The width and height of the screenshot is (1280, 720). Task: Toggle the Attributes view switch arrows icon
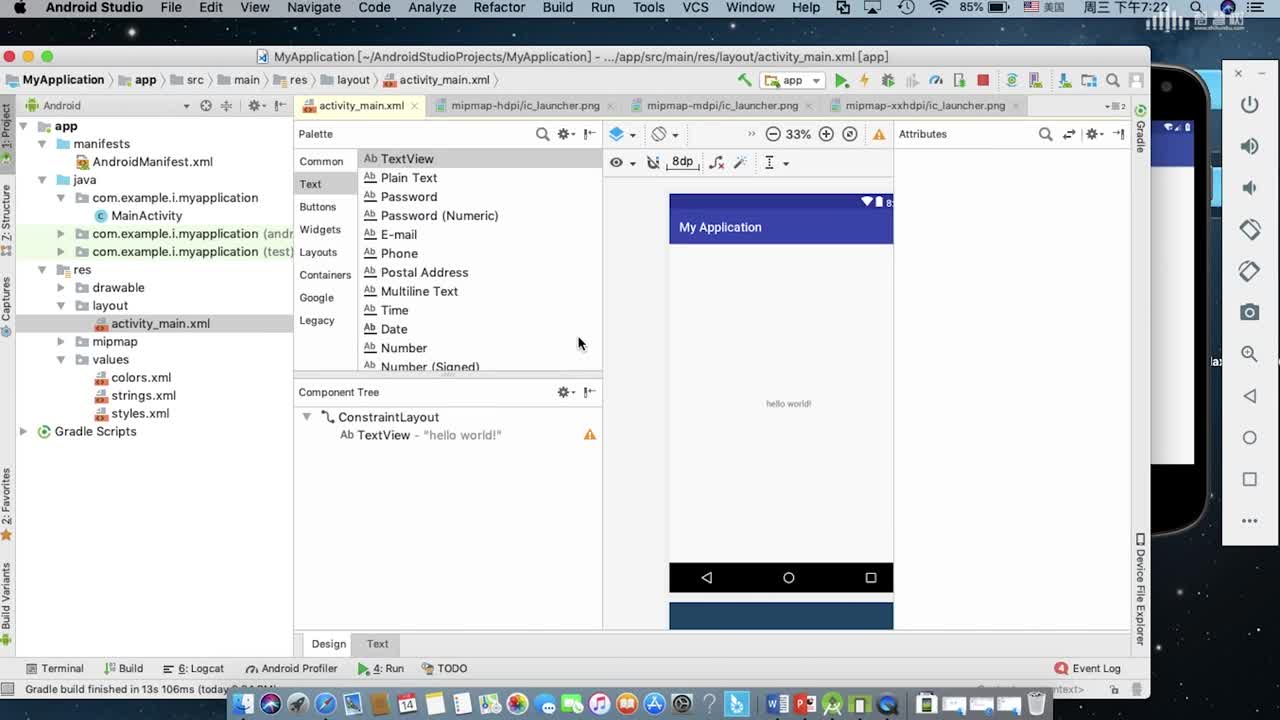click(1069, 134)
